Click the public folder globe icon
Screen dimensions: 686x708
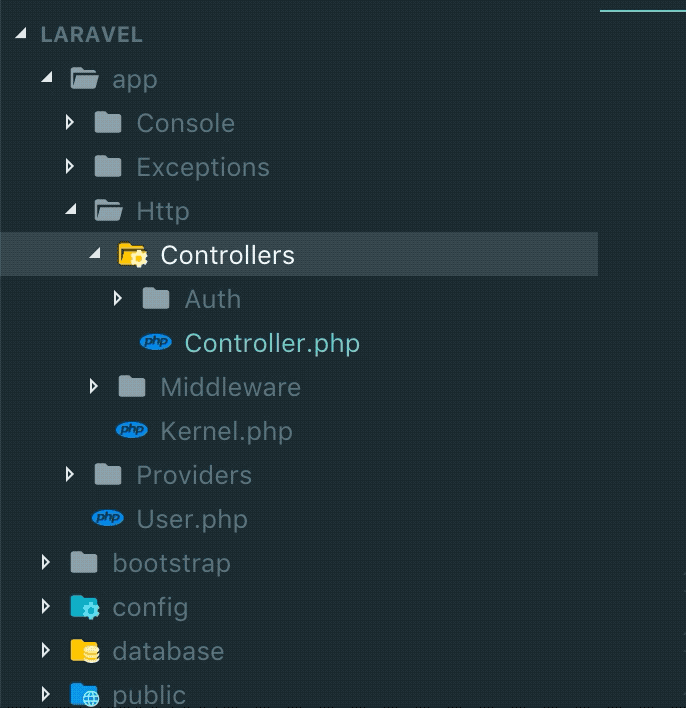point(85,694)
